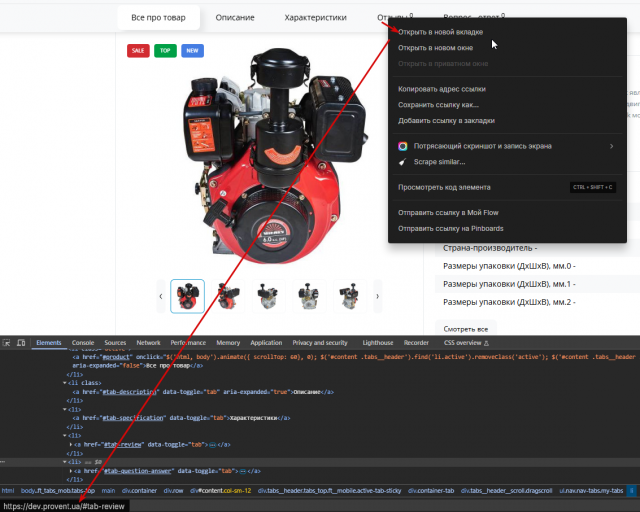640x512 pixels.
Task: Click the main red diesel engine image
Action: click(274, 156)
